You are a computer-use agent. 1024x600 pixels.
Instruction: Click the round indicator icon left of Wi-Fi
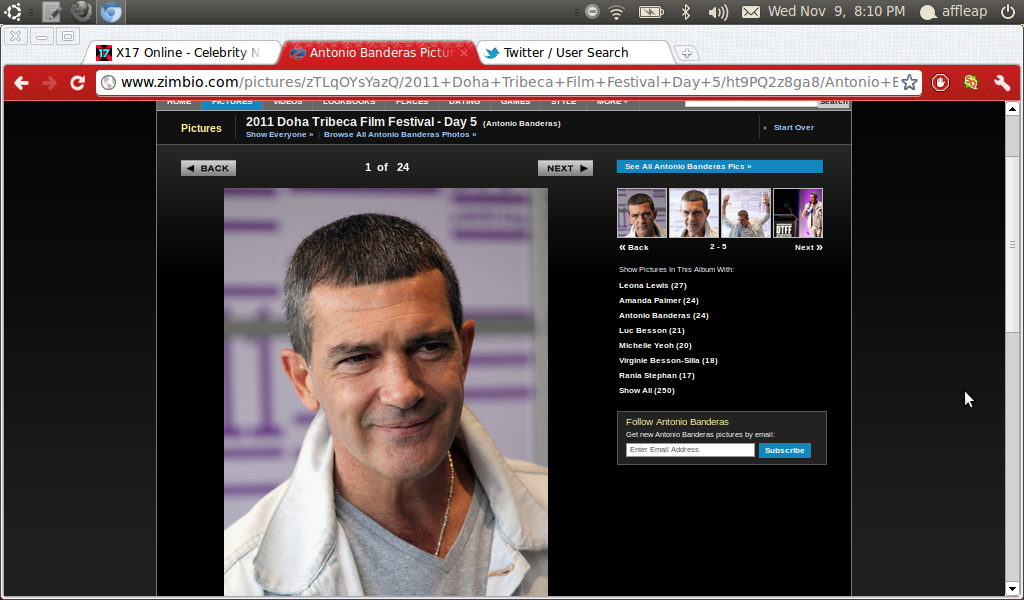pyautogui.click(x=592, y=12)
